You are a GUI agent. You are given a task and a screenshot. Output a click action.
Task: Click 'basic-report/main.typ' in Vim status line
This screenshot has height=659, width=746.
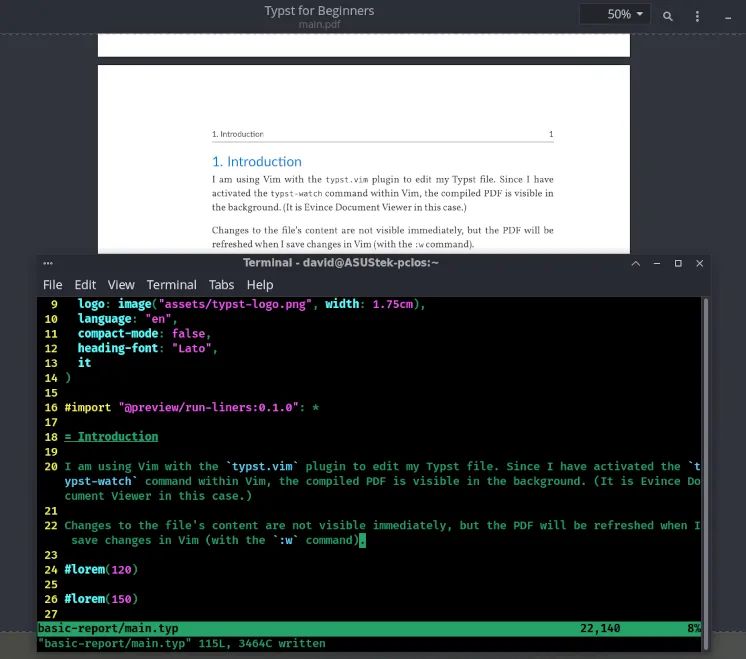click(x=108, y=629)
